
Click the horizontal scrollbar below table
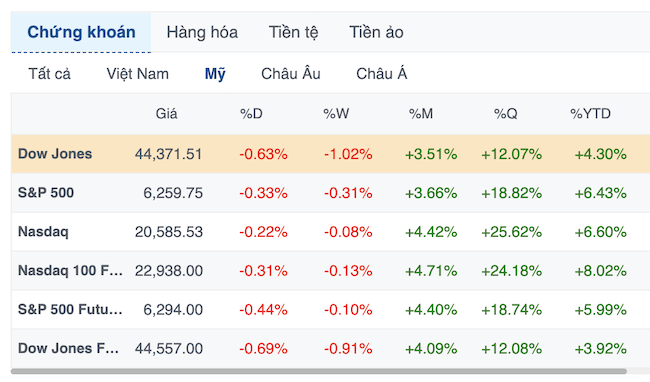click(x=319, y=371)
